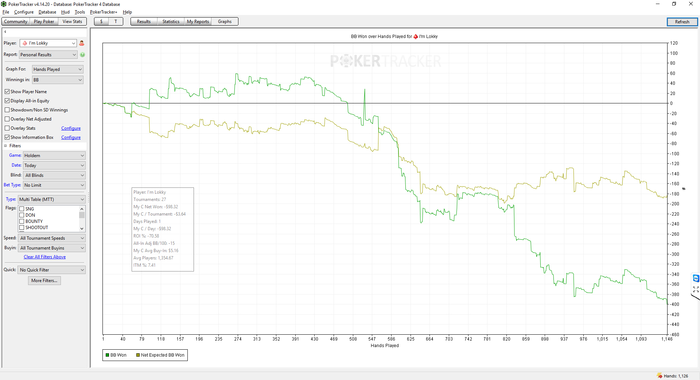Open the Blind filter dropdown All Blinds
Screen dimensions: 700x380
click(x=54, y=175)
